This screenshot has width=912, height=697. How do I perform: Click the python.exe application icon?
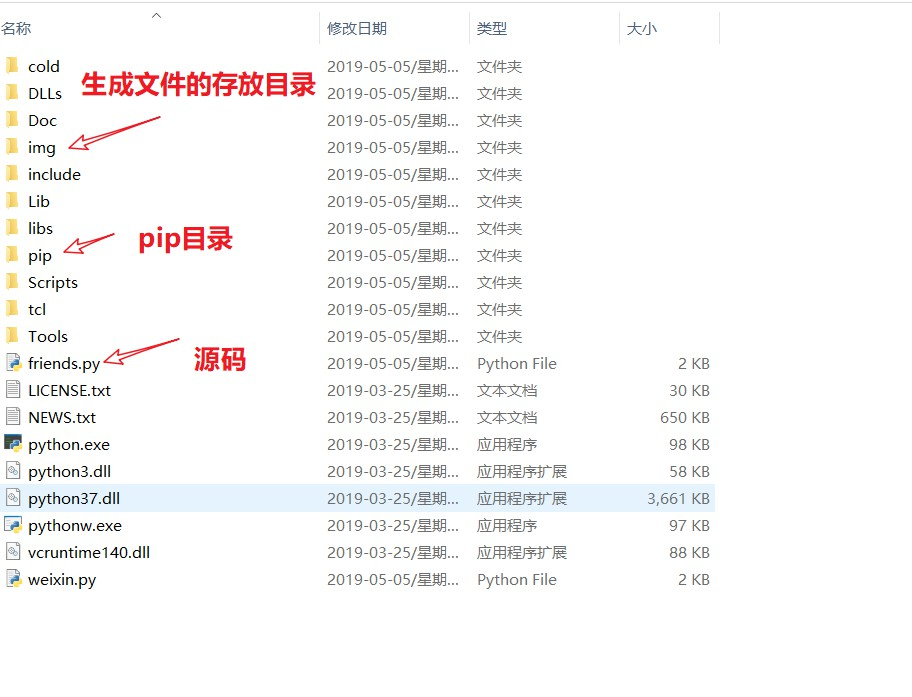[x=13, y=443]
